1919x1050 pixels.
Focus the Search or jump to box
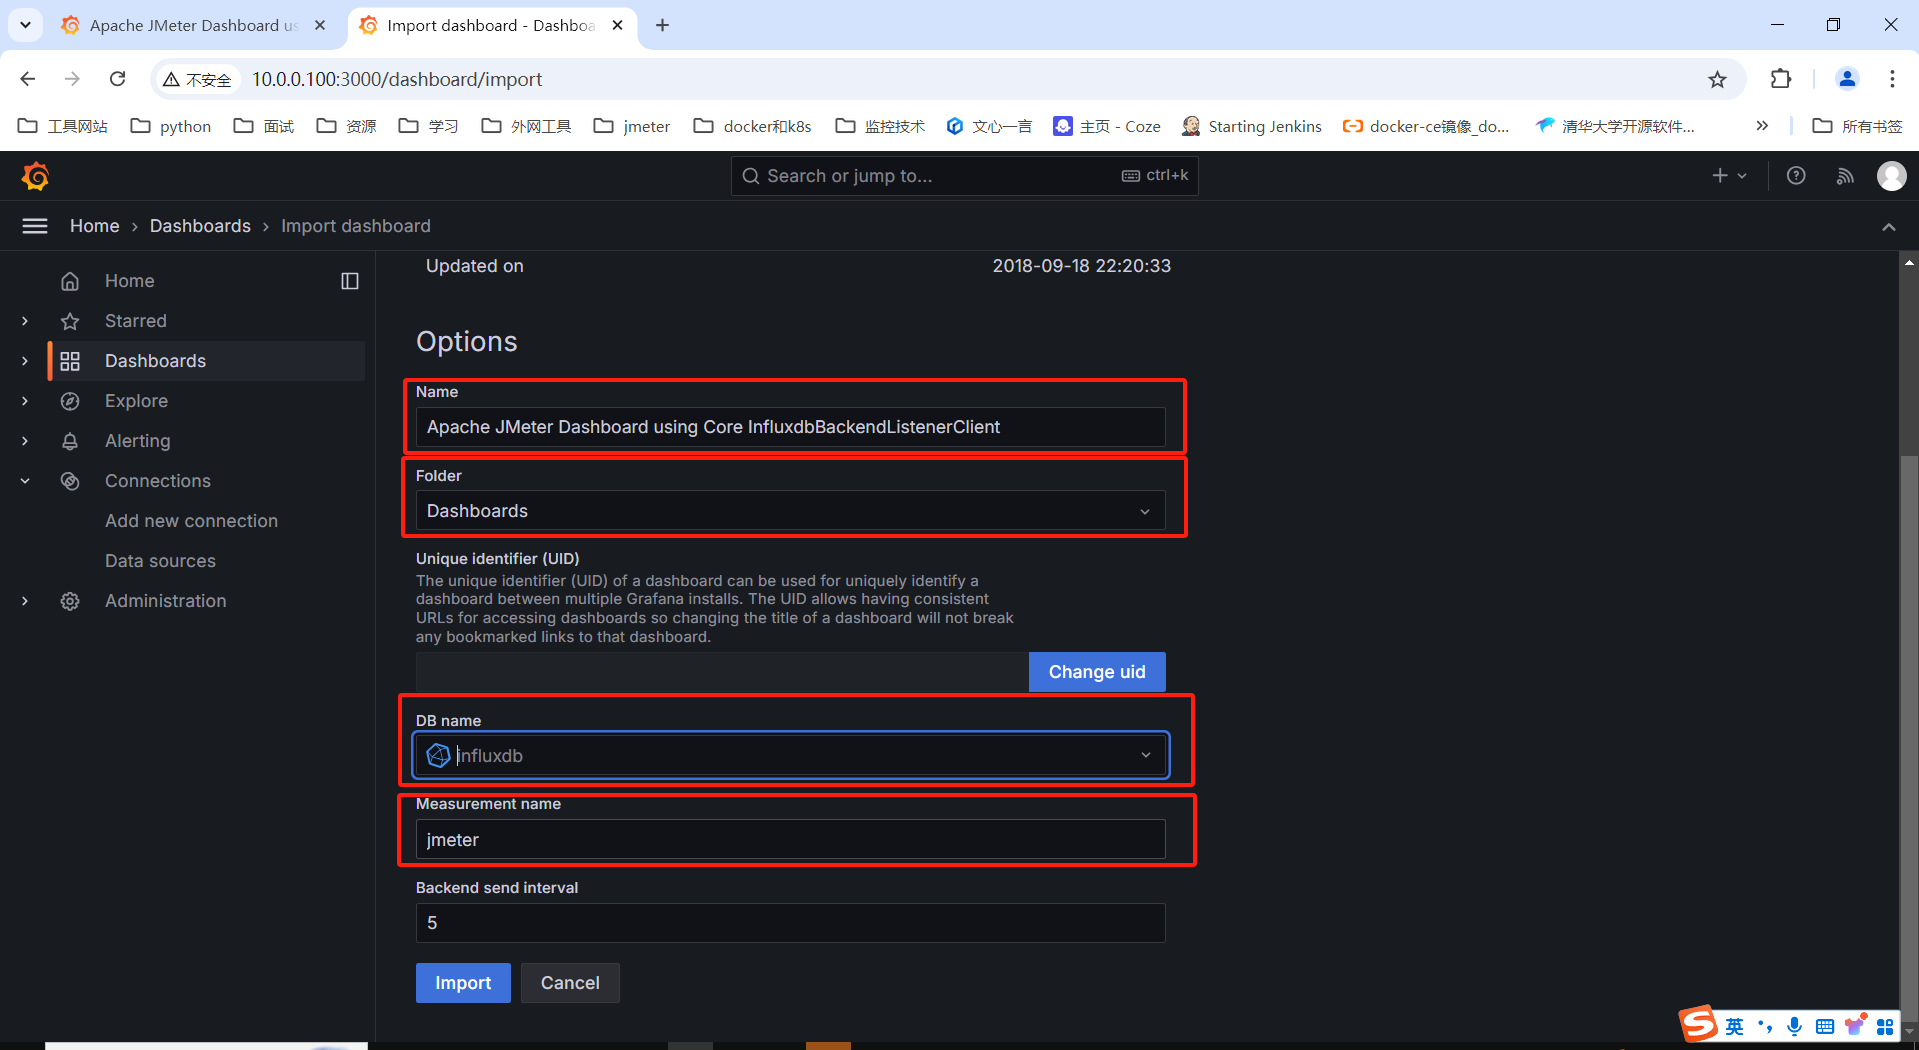pos(964,176)
